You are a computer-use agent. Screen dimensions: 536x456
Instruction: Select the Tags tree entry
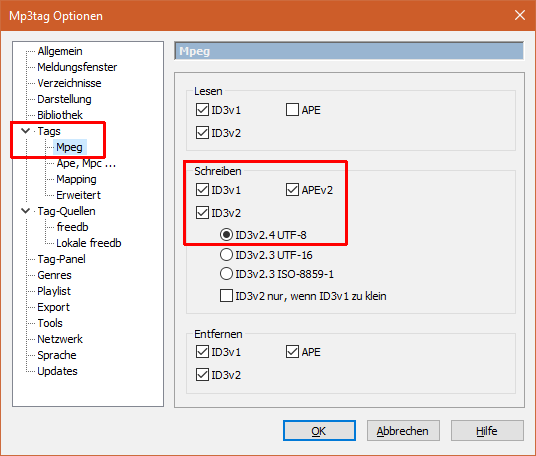[49, 131]
